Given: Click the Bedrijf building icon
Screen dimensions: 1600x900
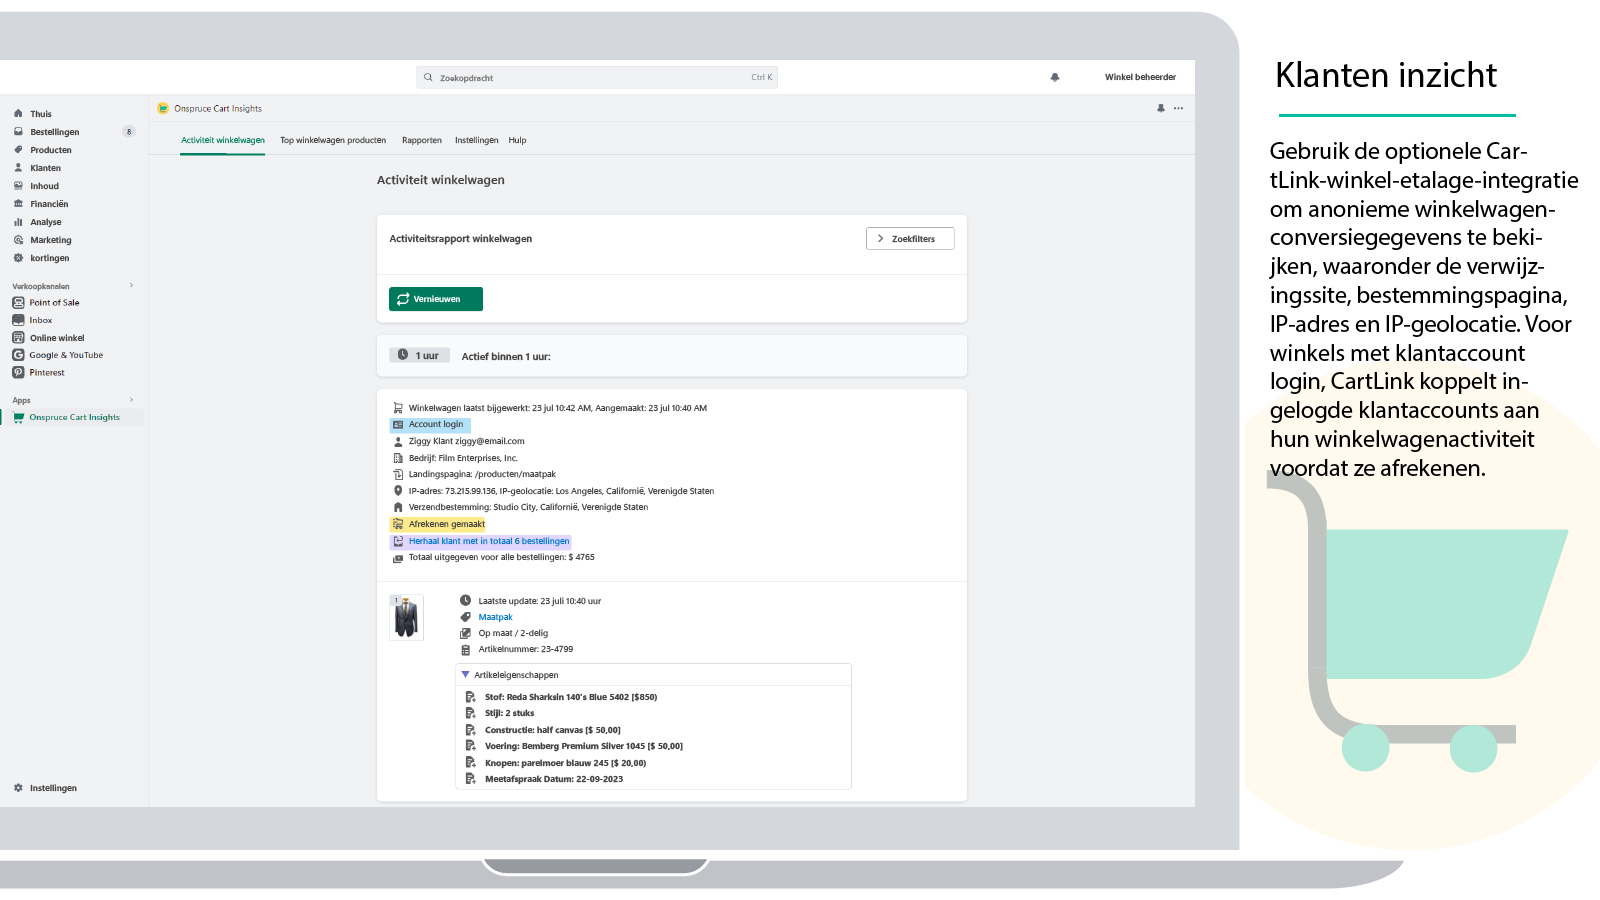Looking at the screenshot, I should click(x=398, y=458).
